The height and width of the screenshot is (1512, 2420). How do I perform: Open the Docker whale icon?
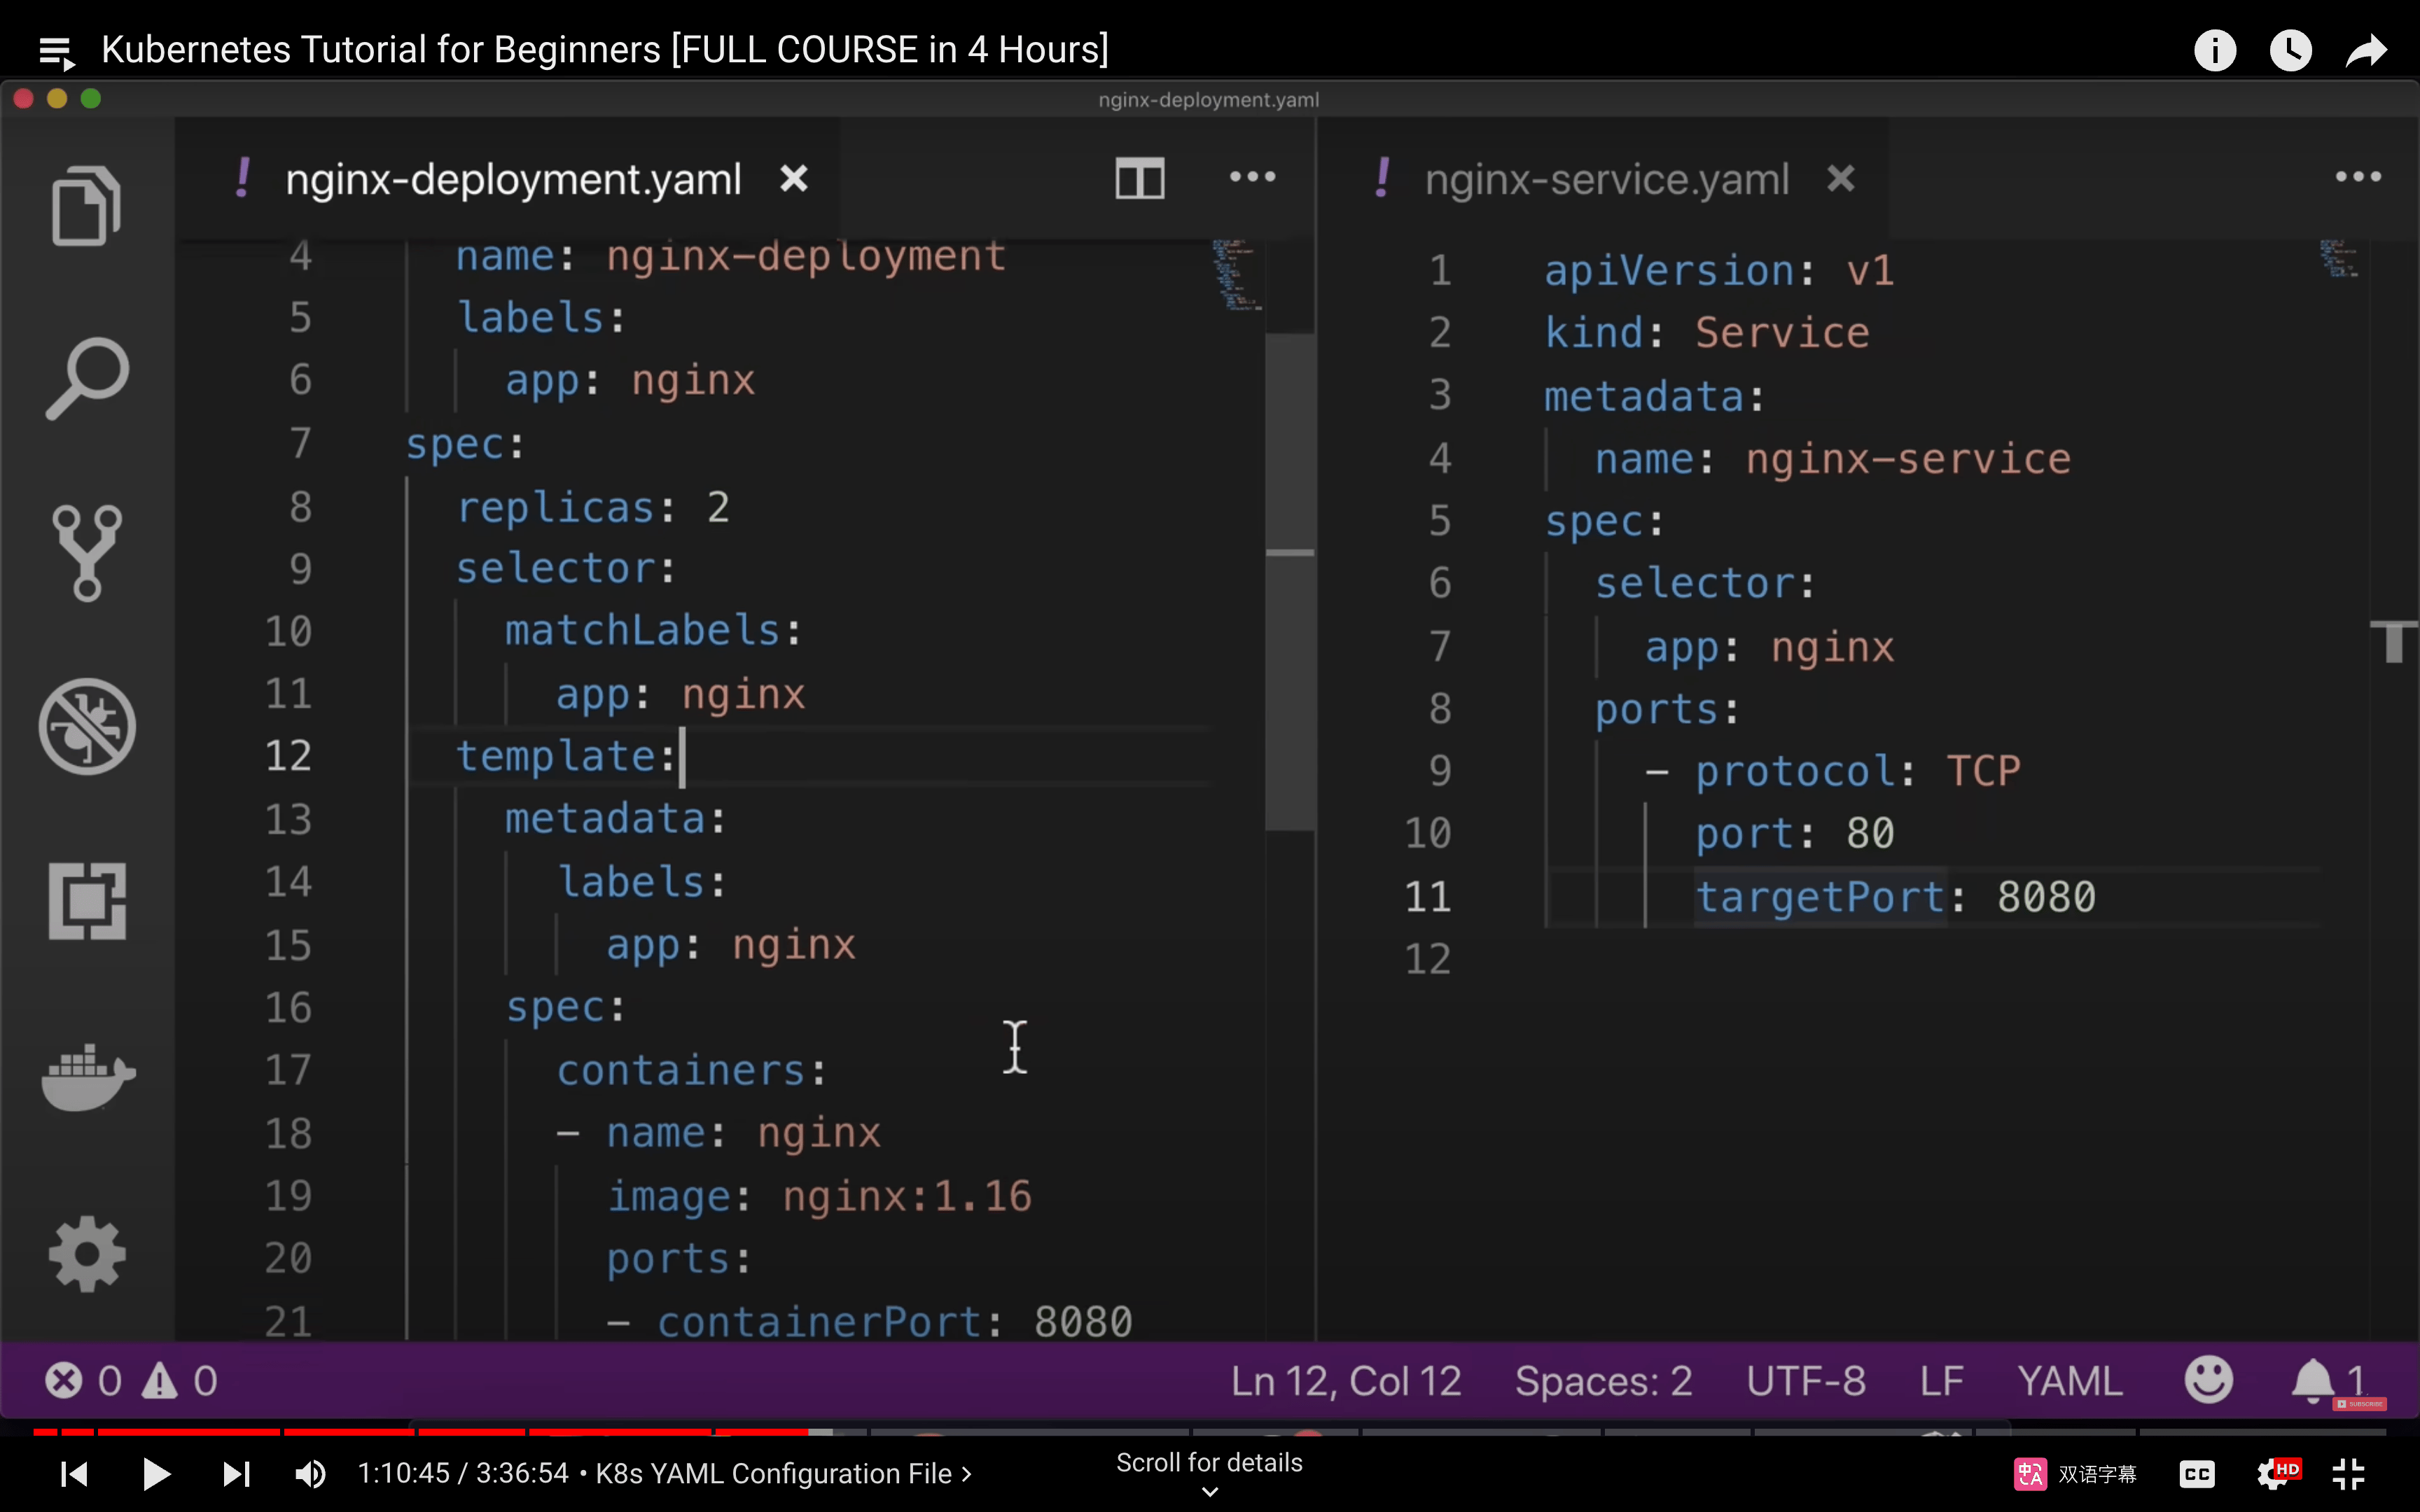pyautogui.click(x=88, y=1077)
